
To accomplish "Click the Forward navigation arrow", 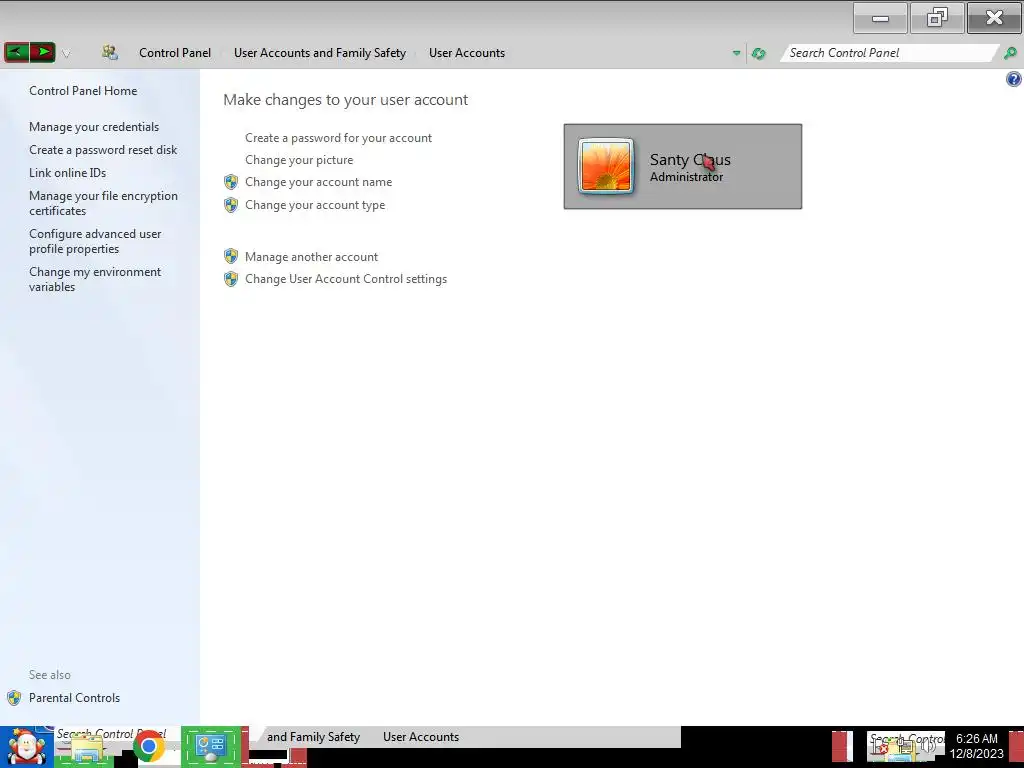I will [x=42, y=52].
